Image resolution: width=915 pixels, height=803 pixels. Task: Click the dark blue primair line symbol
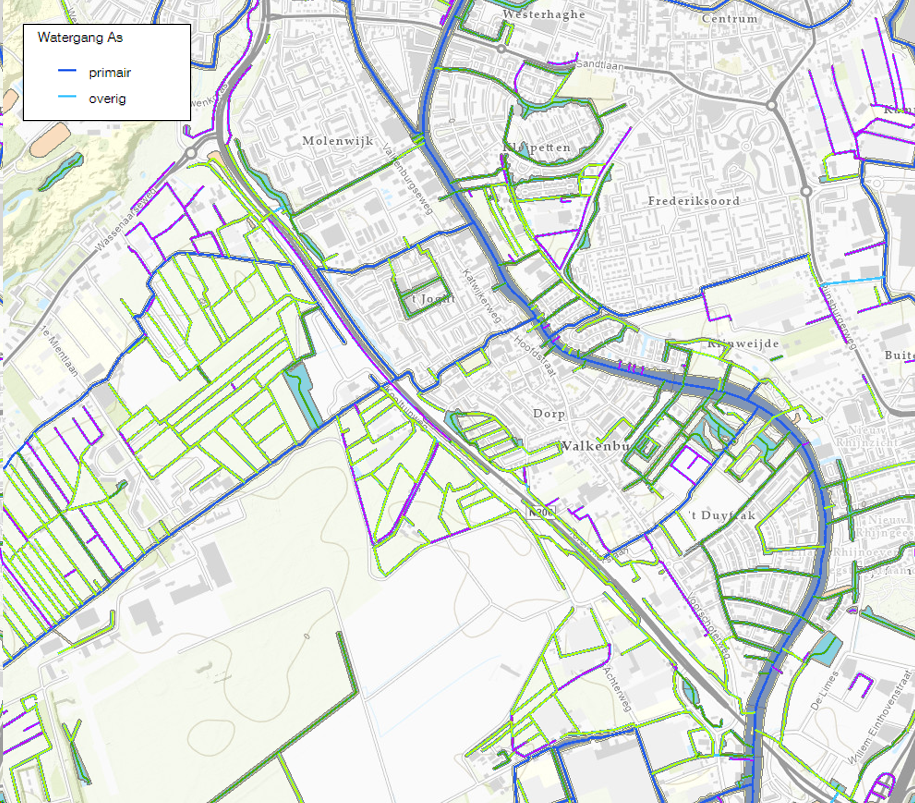coord(67,72)
